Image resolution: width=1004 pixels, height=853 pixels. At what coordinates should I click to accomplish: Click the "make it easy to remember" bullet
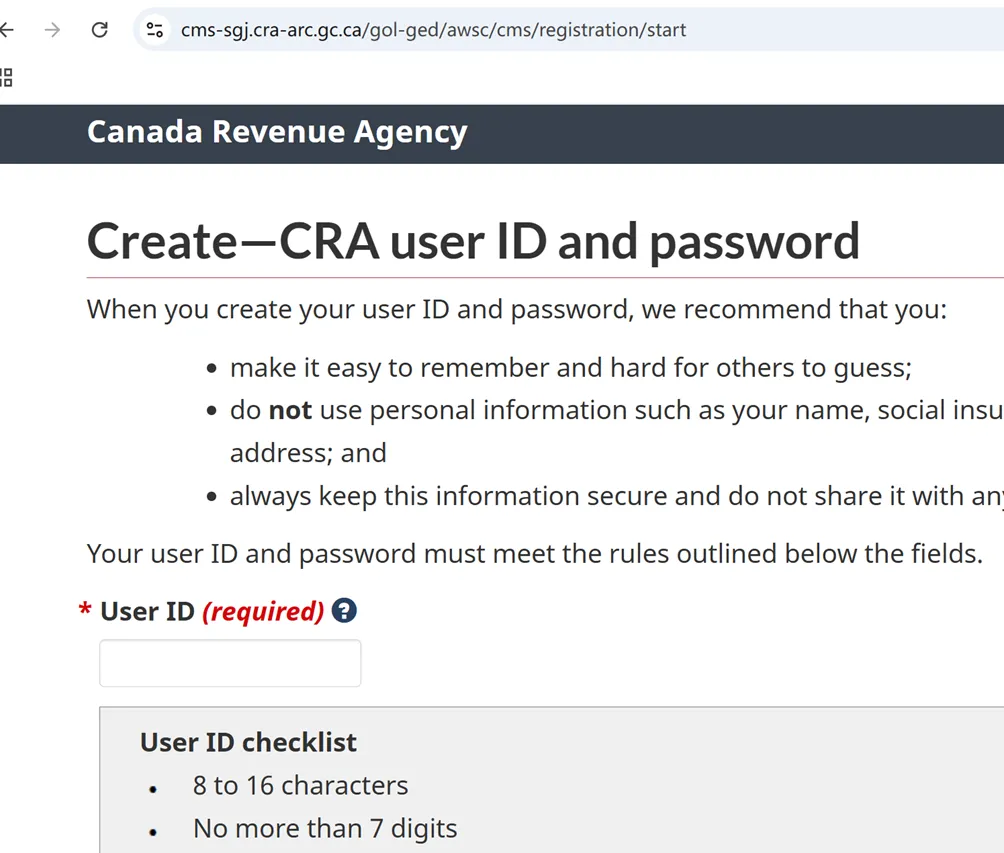click(570, 367)
